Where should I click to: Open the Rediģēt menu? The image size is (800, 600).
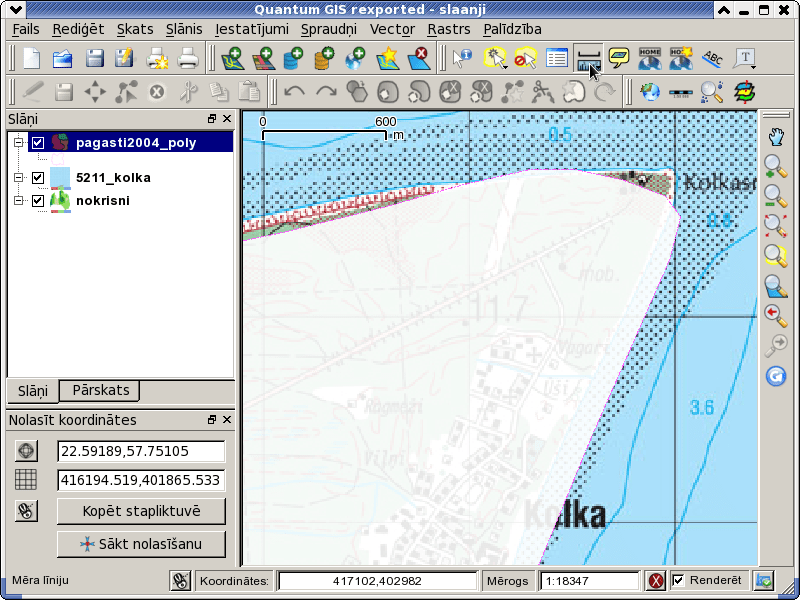[78, 29]
